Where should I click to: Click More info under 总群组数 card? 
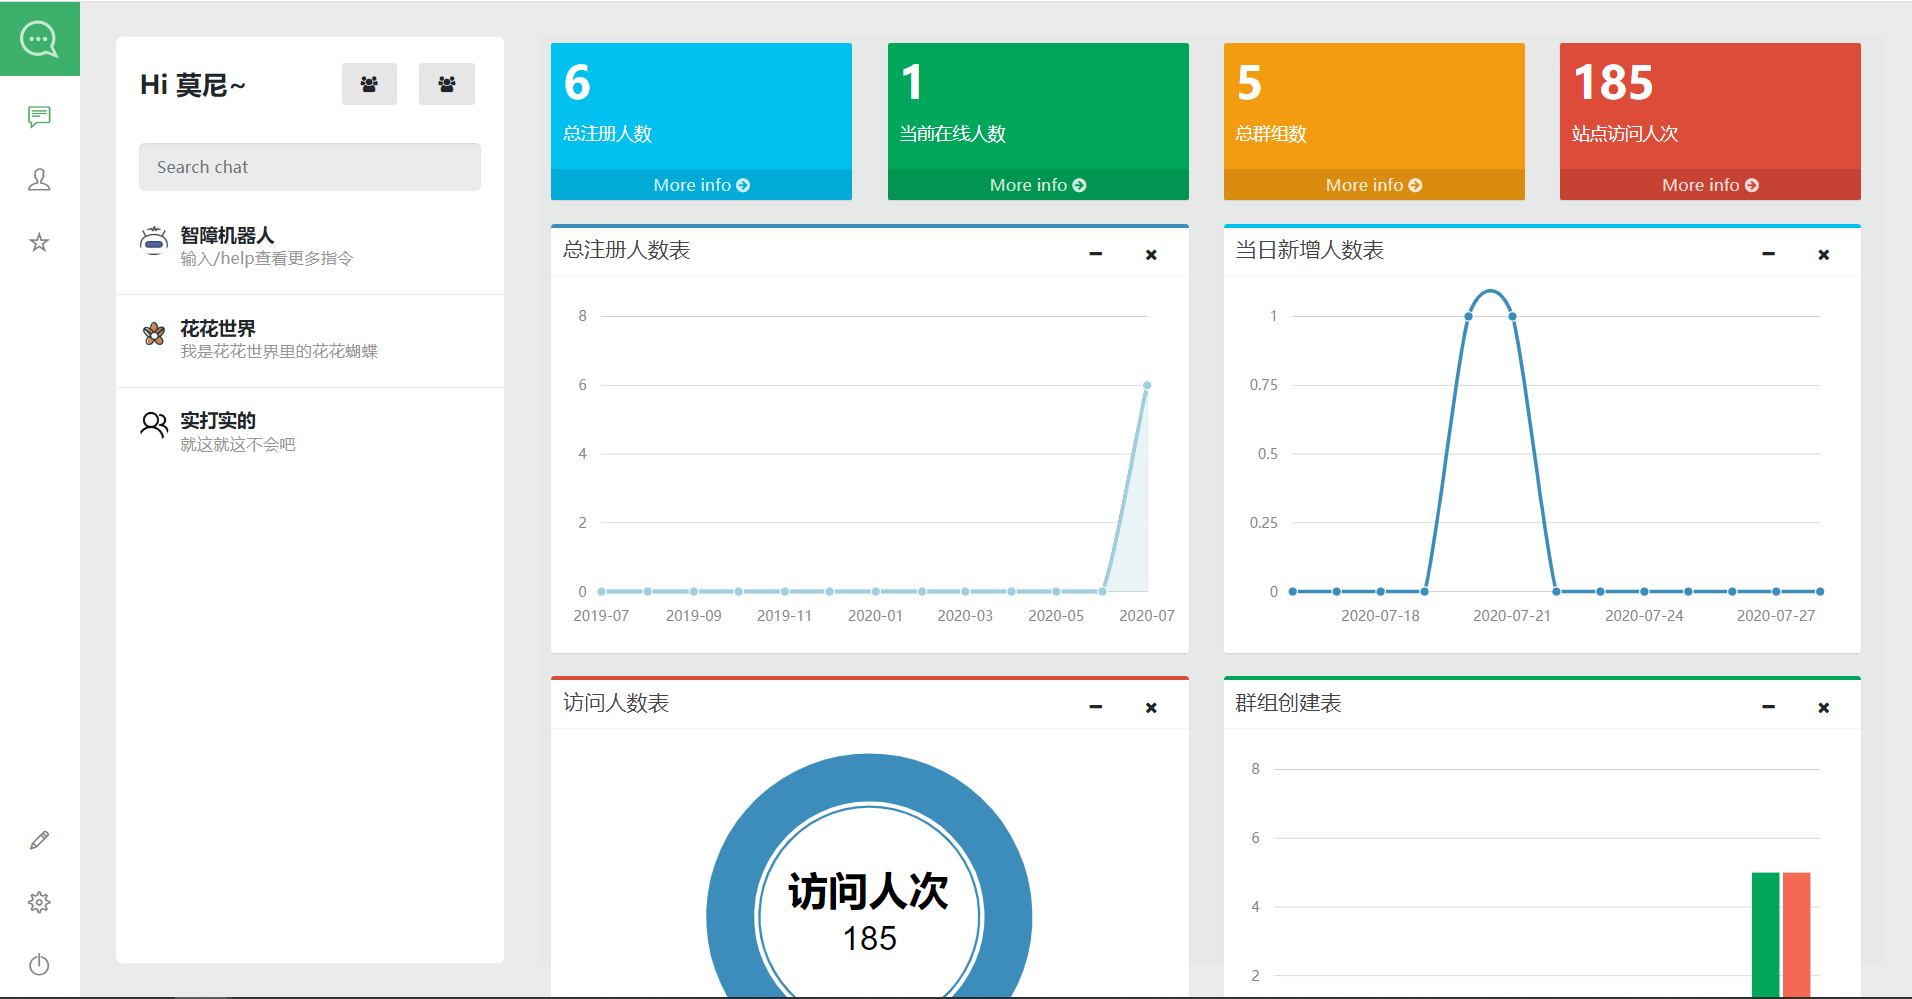(1374, 185)
